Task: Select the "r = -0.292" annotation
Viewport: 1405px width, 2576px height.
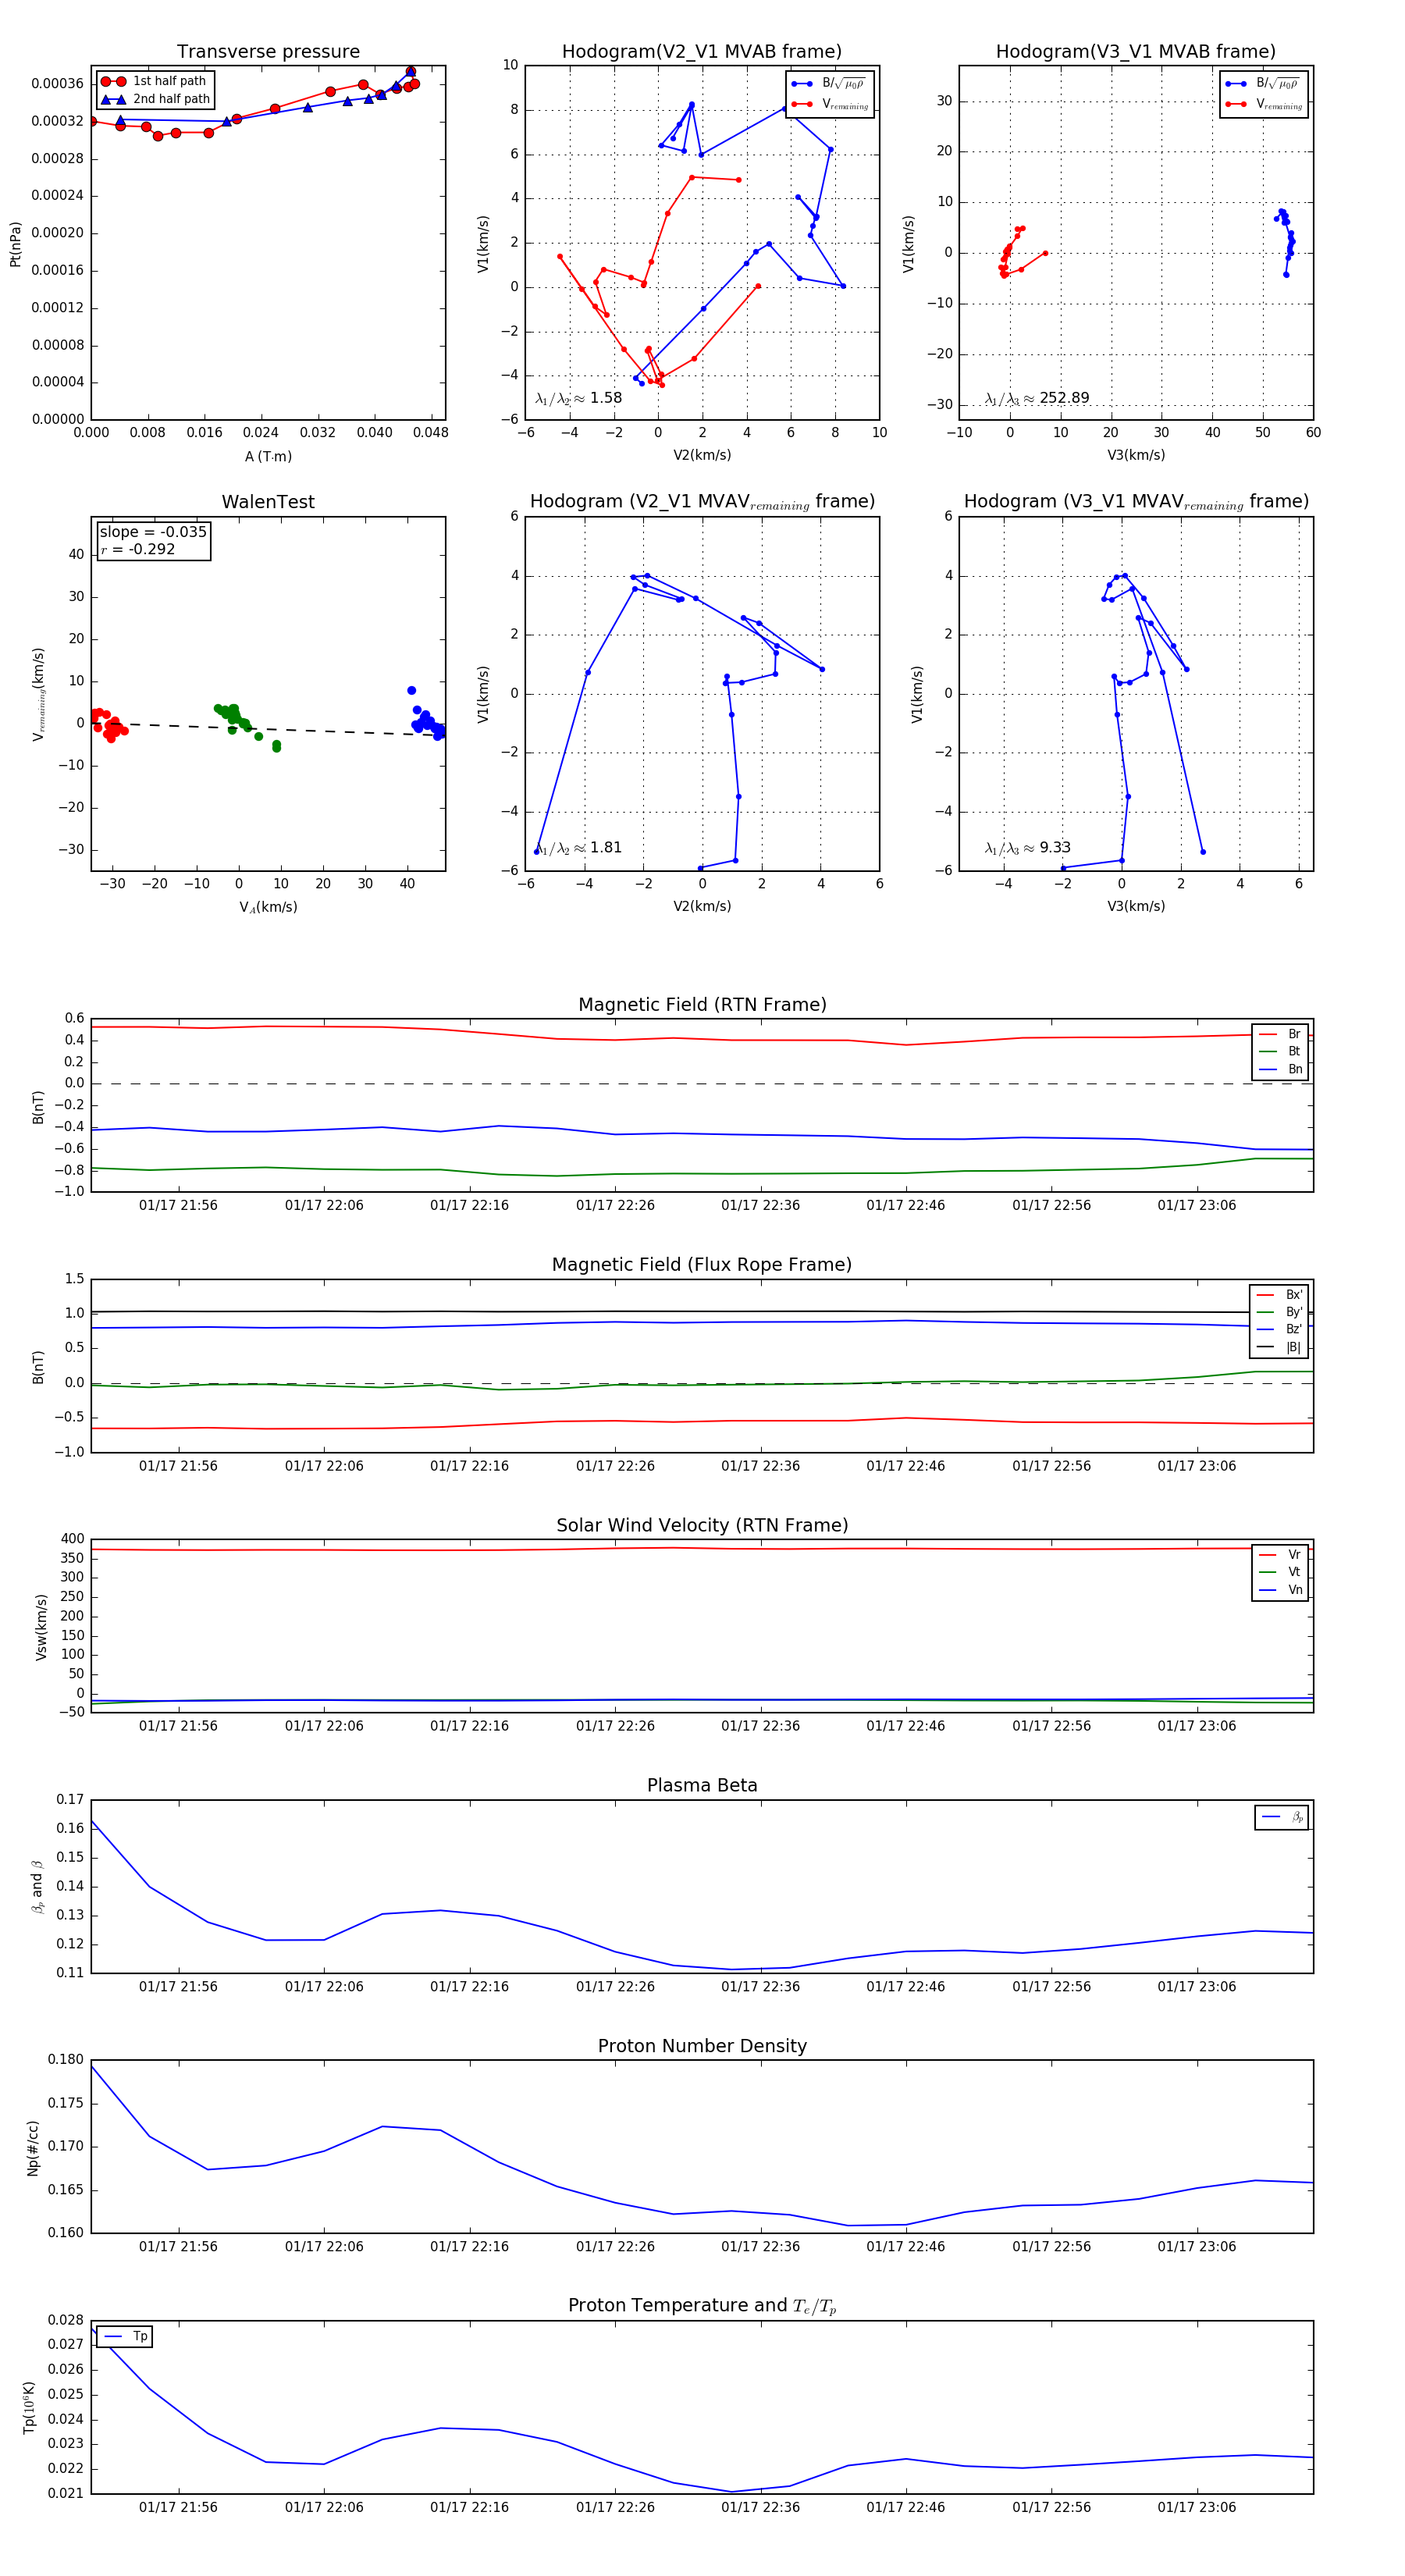Action: (x=138, y=549)
